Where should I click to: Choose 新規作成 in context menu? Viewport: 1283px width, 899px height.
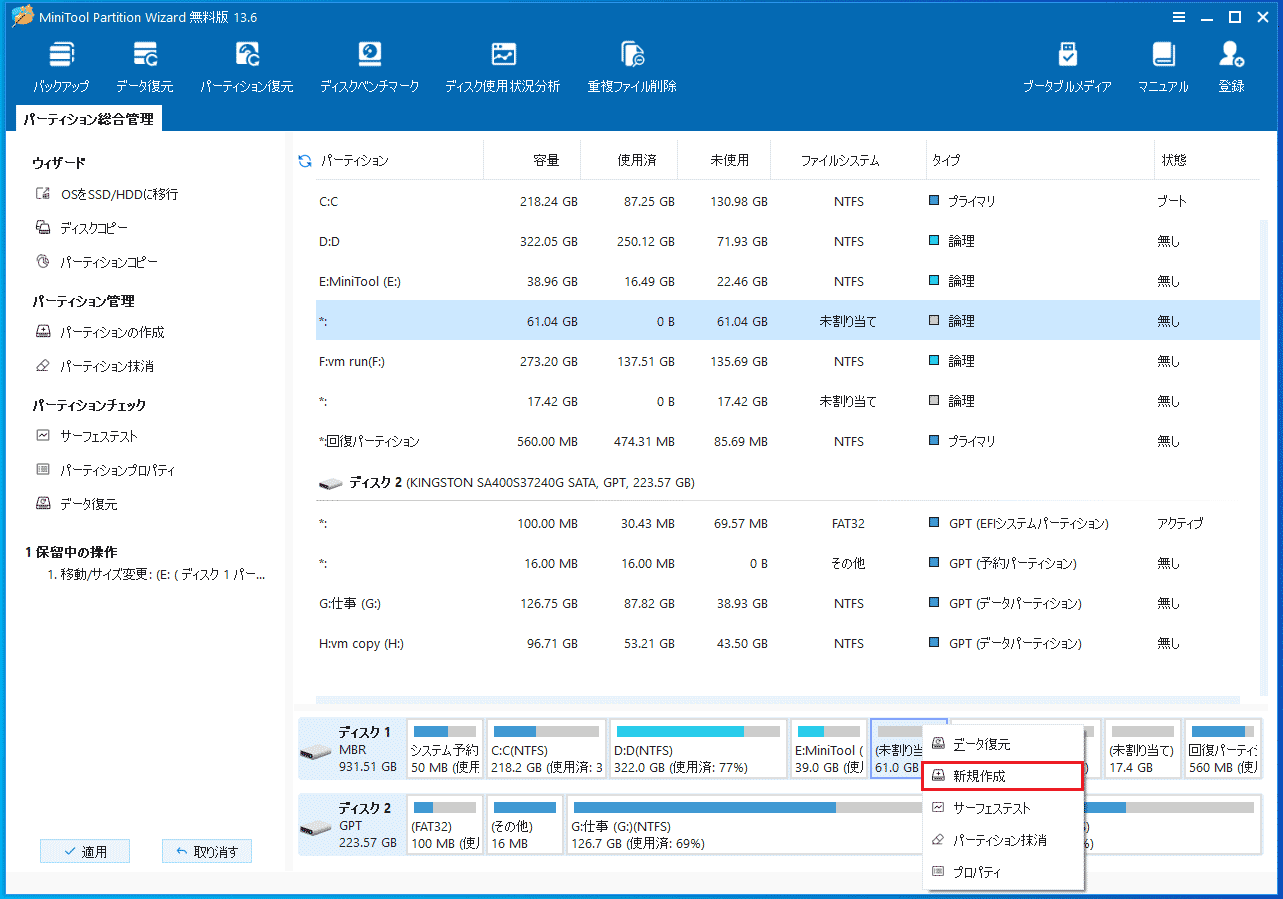pyautogui.click(x=1003, y=776)
